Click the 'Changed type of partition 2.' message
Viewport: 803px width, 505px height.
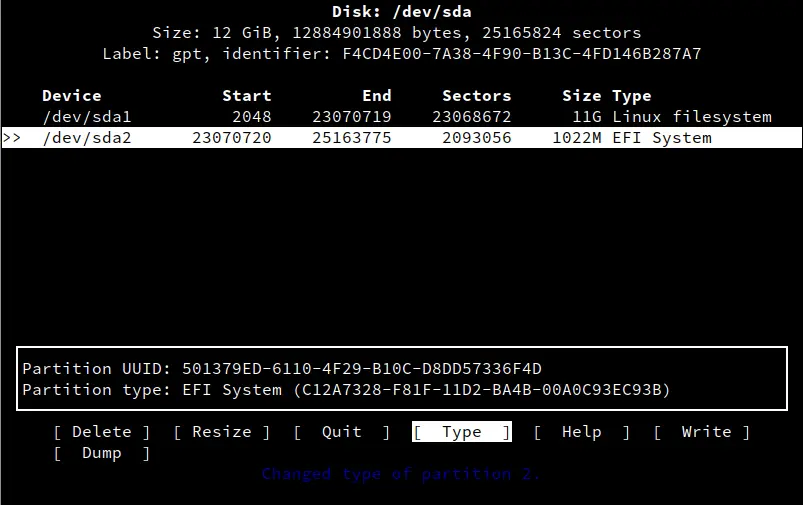[x=400, y=474]
